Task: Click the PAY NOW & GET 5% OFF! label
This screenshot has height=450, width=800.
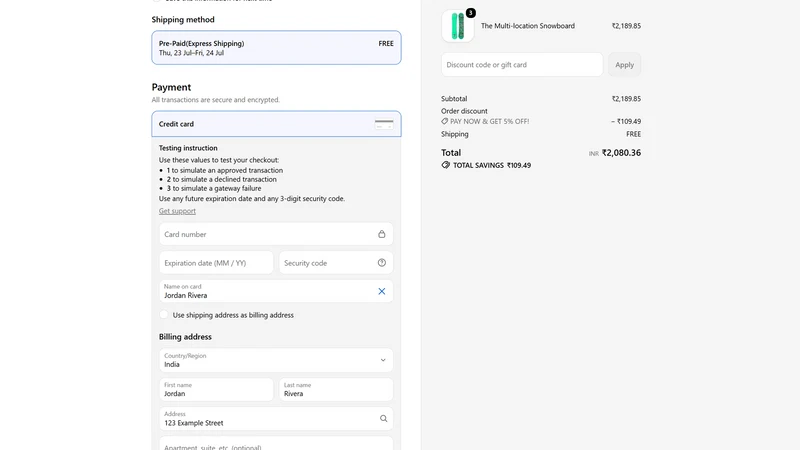Action: click(489, 121)
